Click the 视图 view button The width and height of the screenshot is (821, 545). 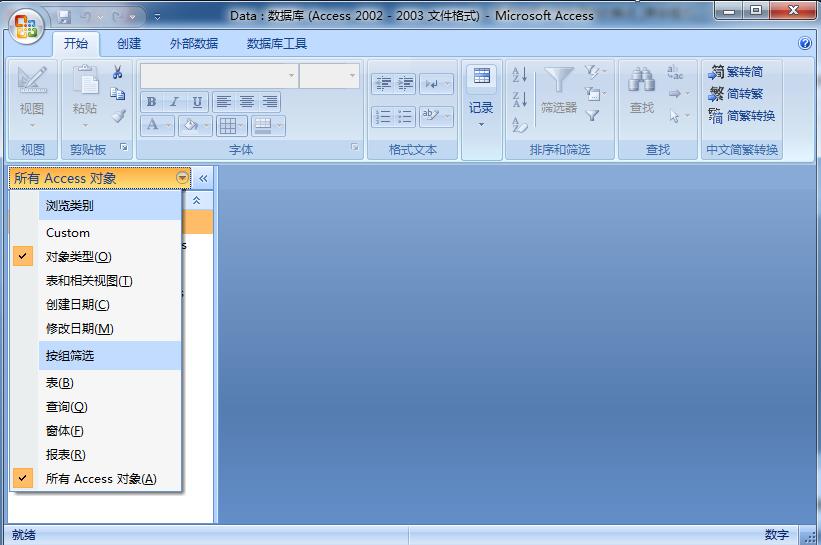point(32,97)
